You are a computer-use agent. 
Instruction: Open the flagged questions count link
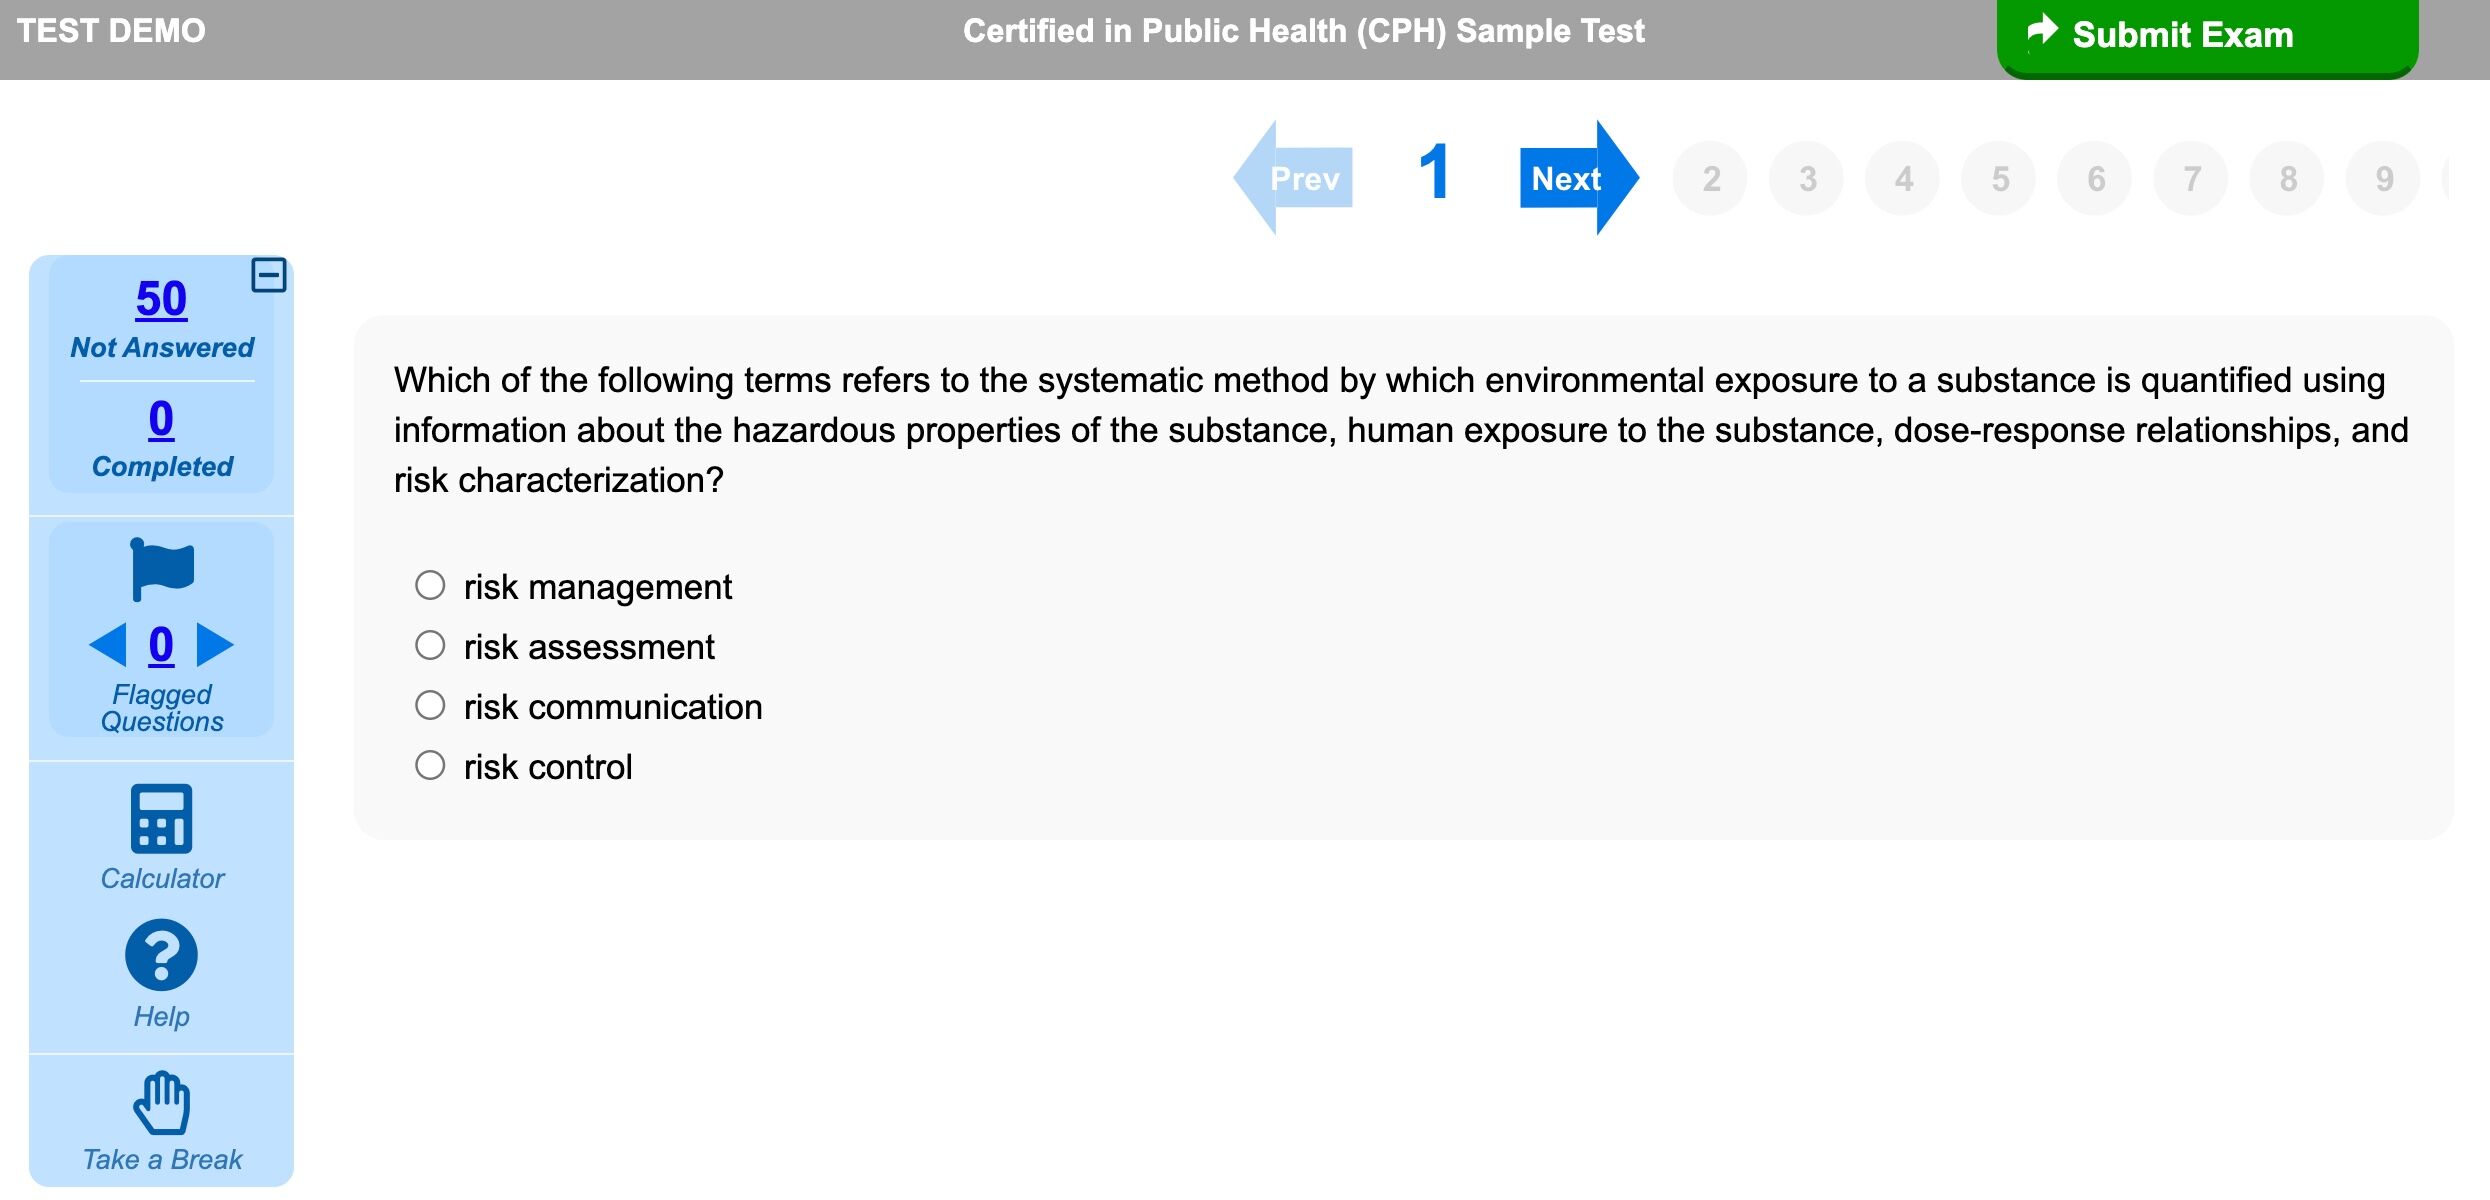coord(161,645)
